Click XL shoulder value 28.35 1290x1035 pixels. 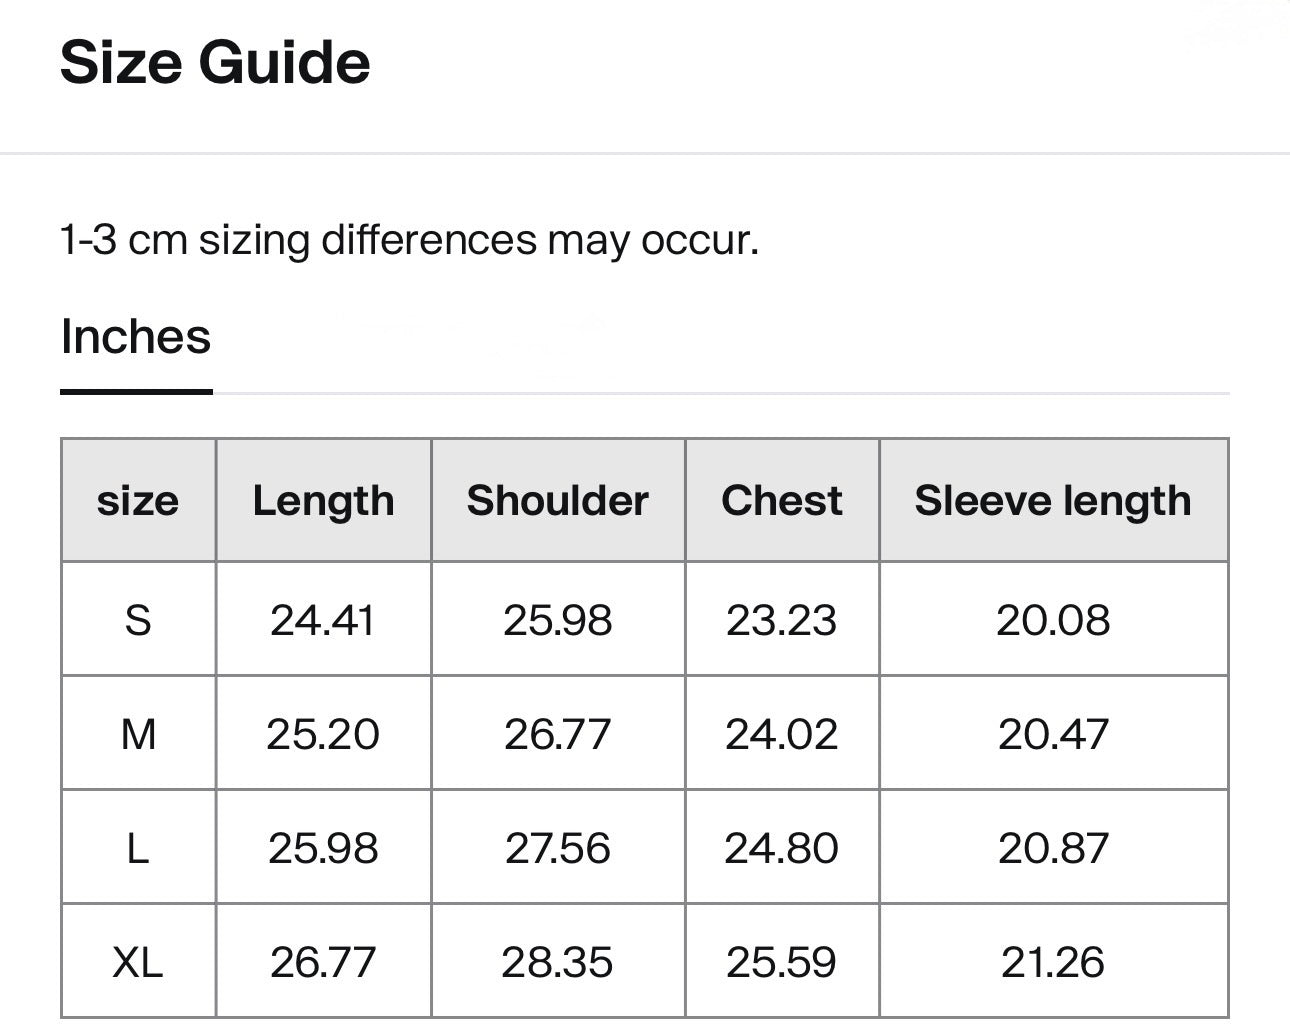click(557, 962)
